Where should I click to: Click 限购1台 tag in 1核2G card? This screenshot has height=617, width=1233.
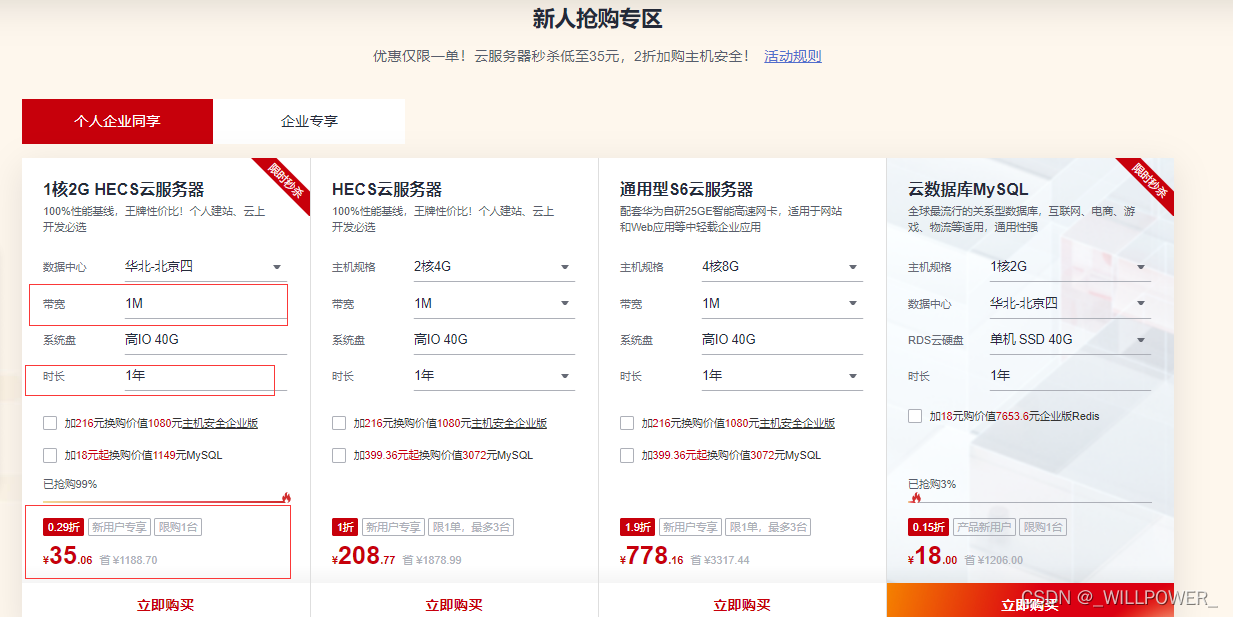click(x=178, y=527)
